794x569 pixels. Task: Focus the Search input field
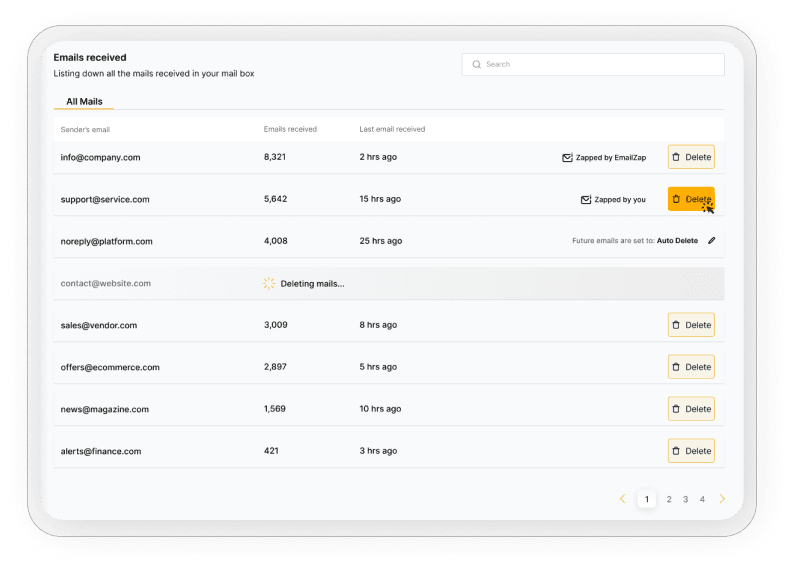point(592,64)
